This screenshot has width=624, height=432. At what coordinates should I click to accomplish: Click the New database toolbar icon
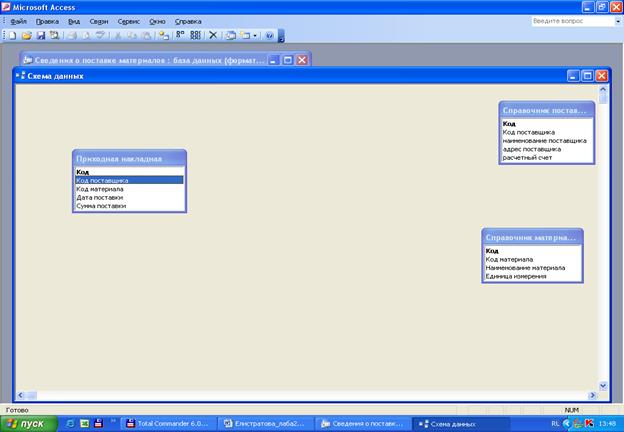point(12,36)
